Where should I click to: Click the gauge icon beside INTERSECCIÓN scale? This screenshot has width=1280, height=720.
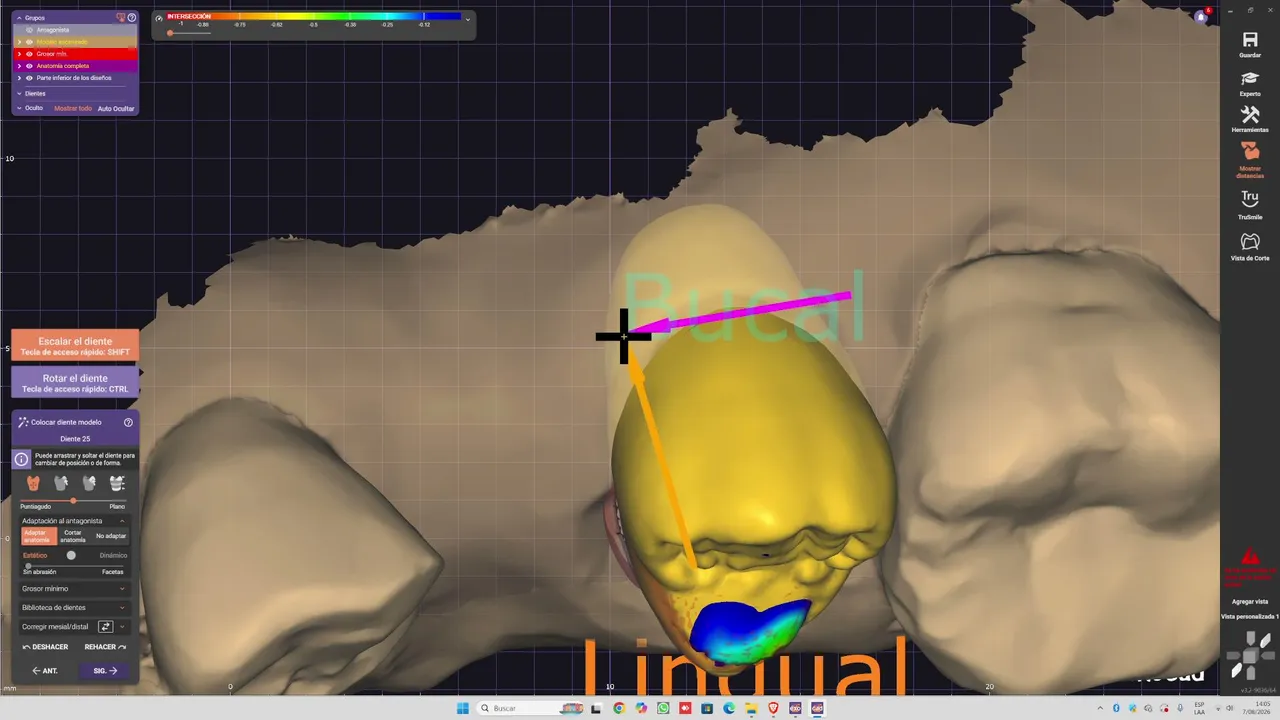point(159,17)
